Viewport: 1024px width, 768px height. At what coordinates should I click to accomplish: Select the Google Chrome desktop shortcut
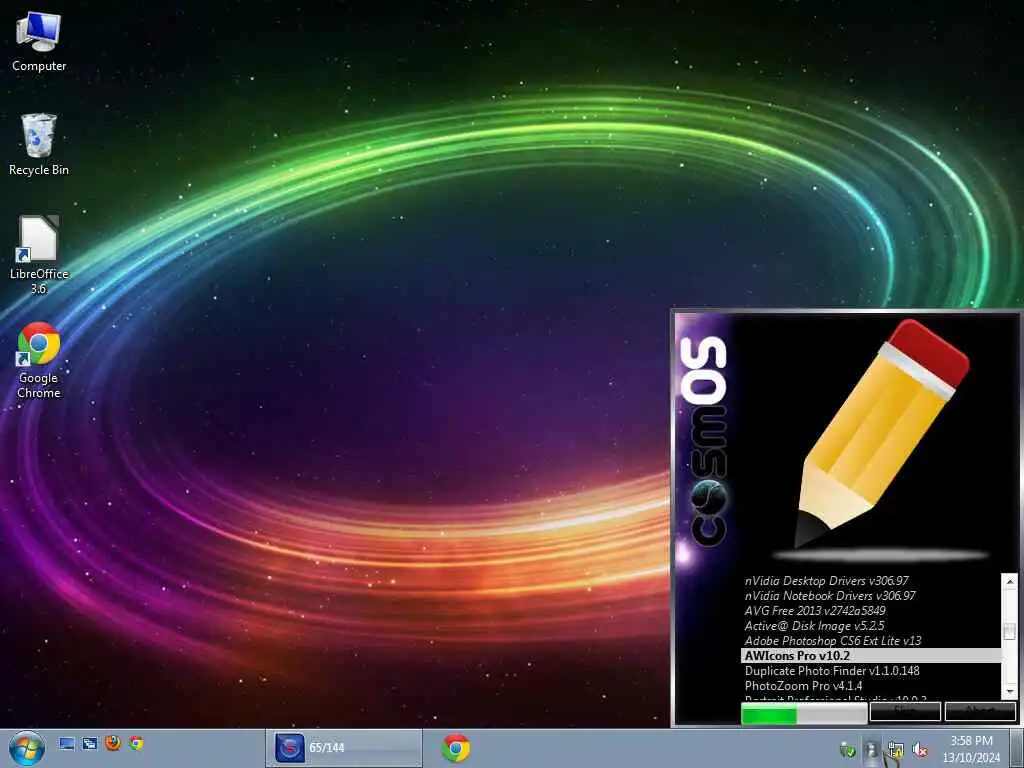(39, 360)
